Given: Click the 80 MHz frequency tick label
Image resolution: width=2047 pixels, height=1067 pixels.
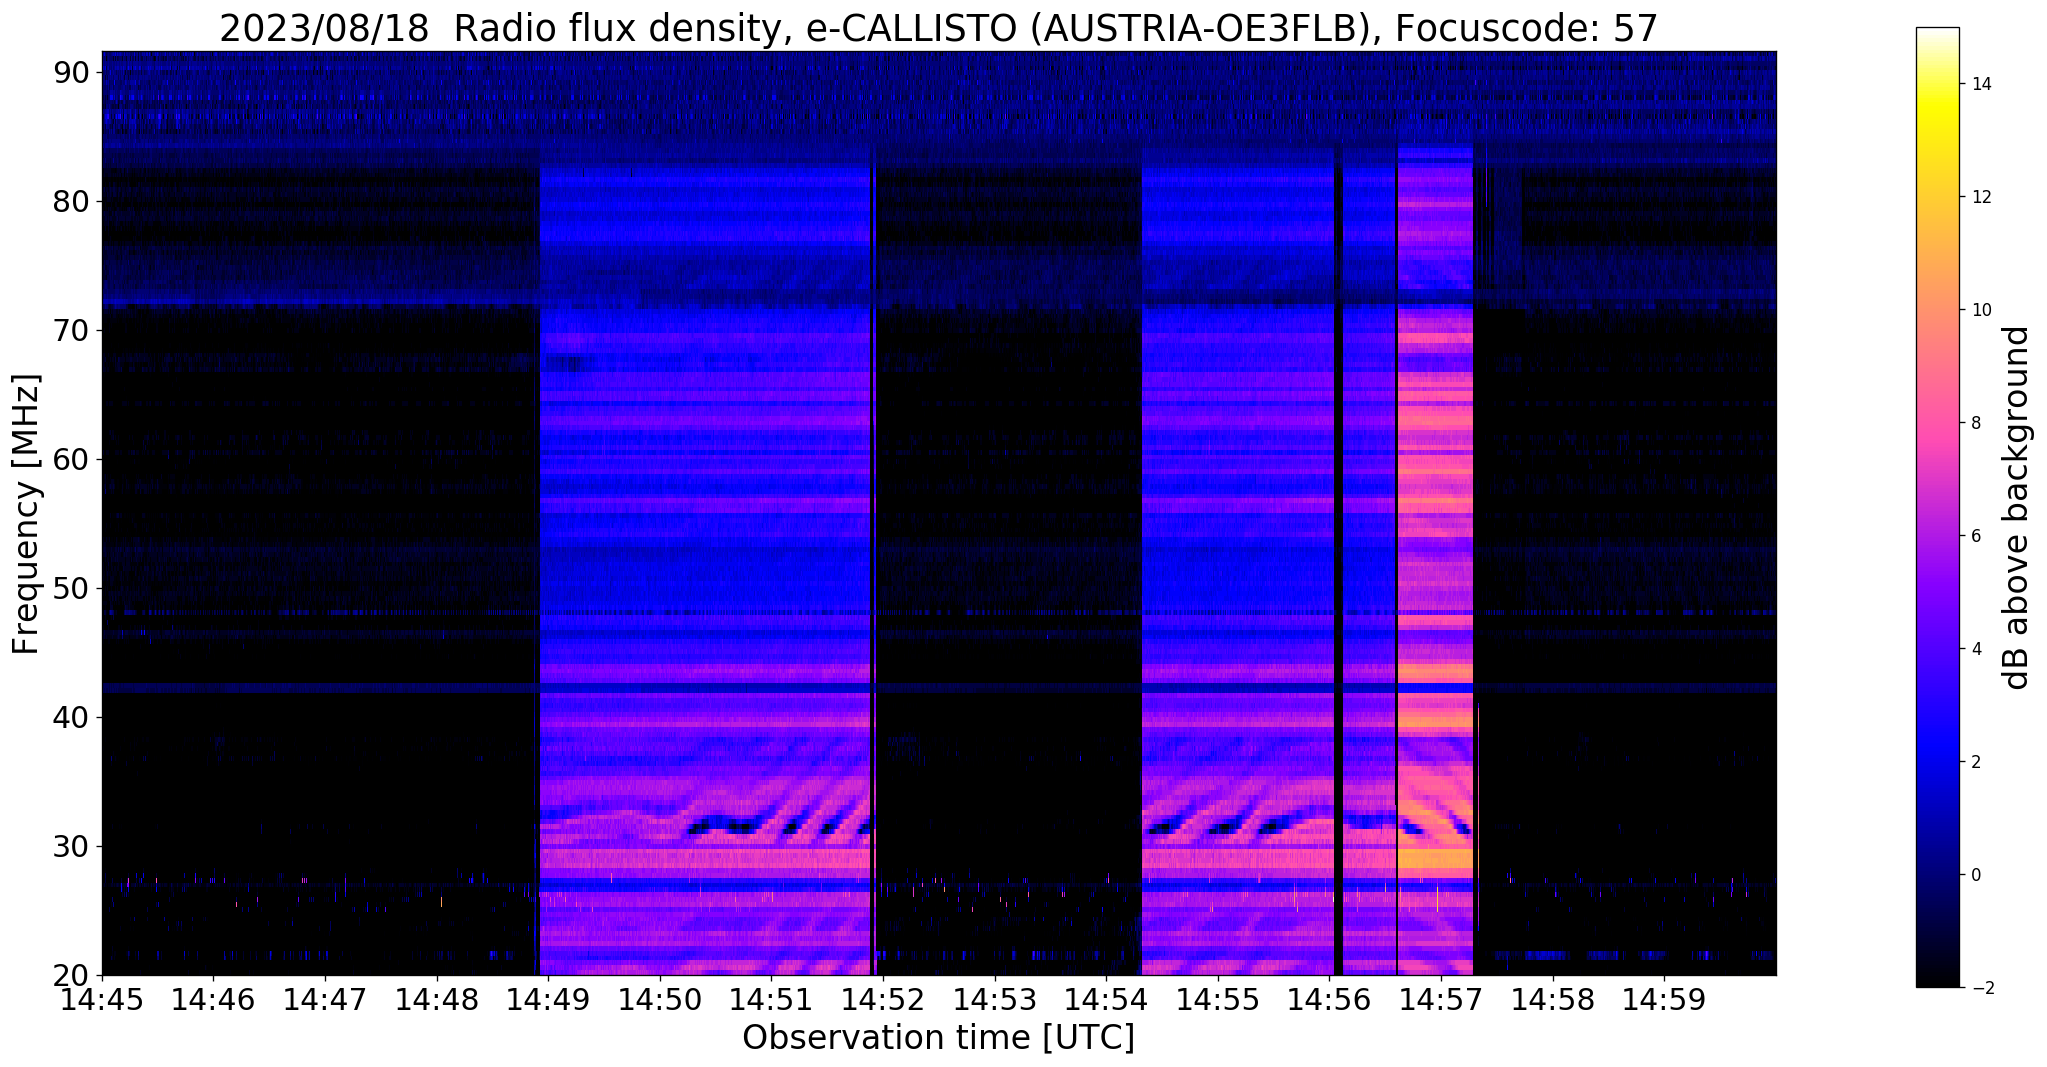Looking at the screenshot, I should [x=73, y=202].
